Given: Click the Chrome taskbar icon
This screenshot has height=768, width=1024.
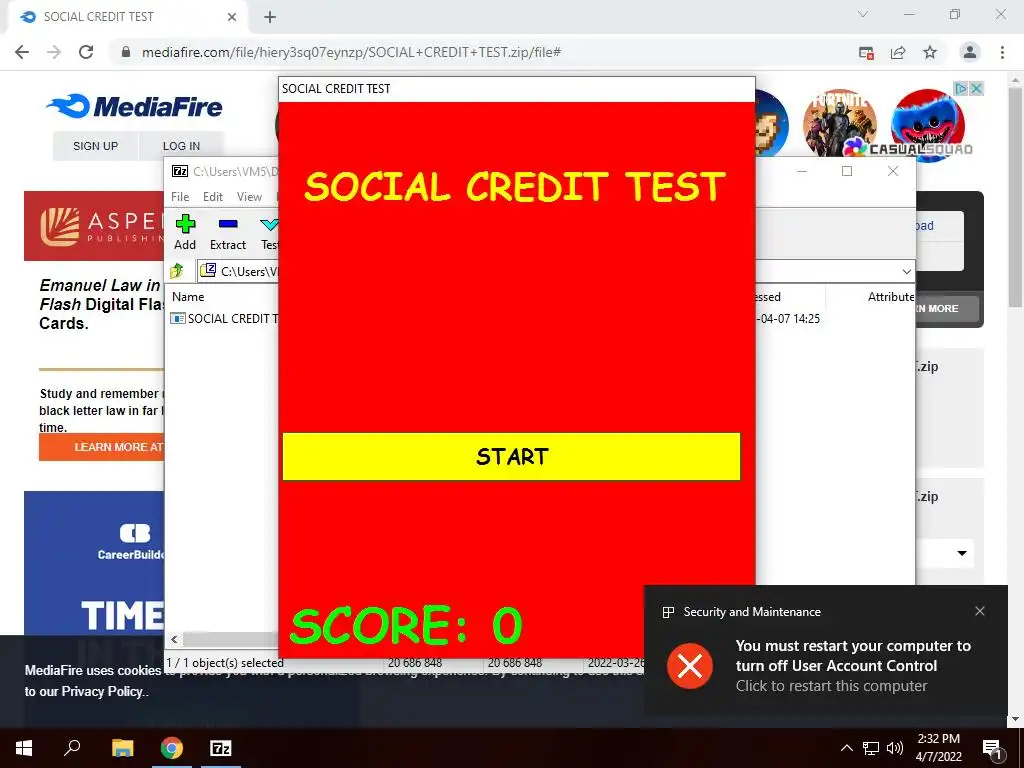Looking at the screenshot, I should tap(172, 748).
